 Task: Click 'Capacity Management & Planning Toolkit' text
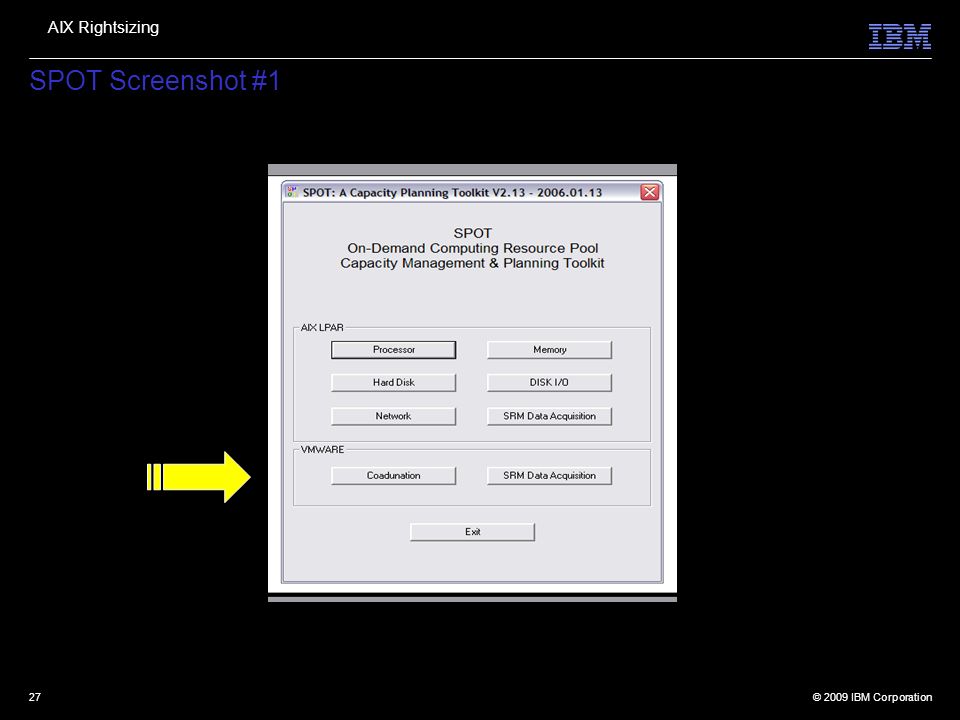click(473, 263)
